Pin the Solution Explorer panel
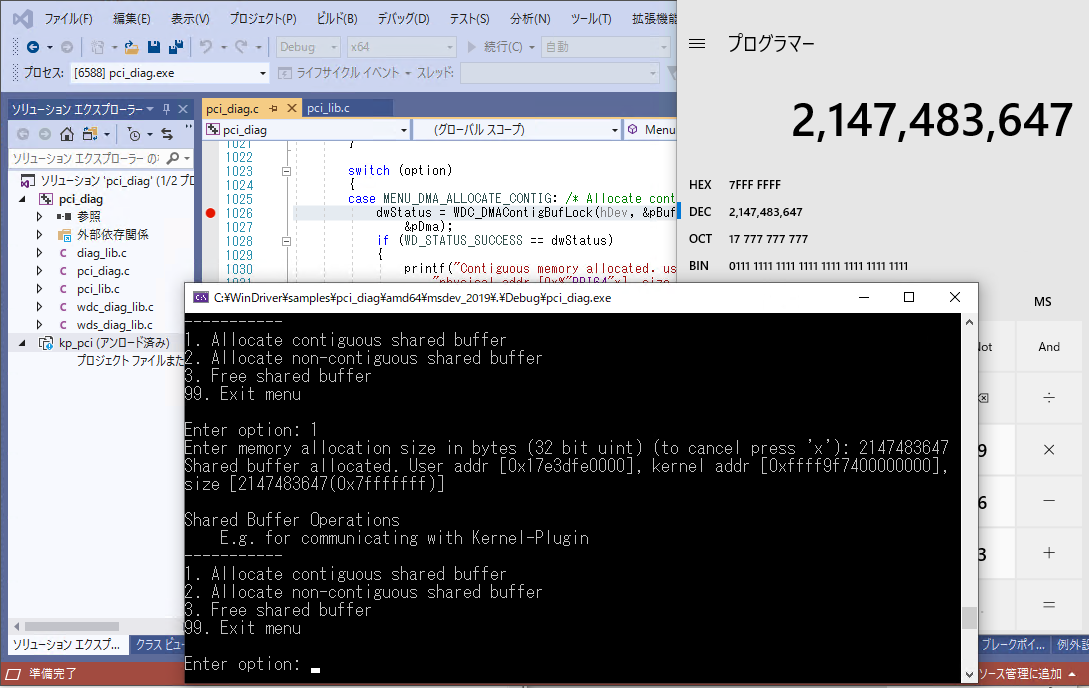 (166, 109)
